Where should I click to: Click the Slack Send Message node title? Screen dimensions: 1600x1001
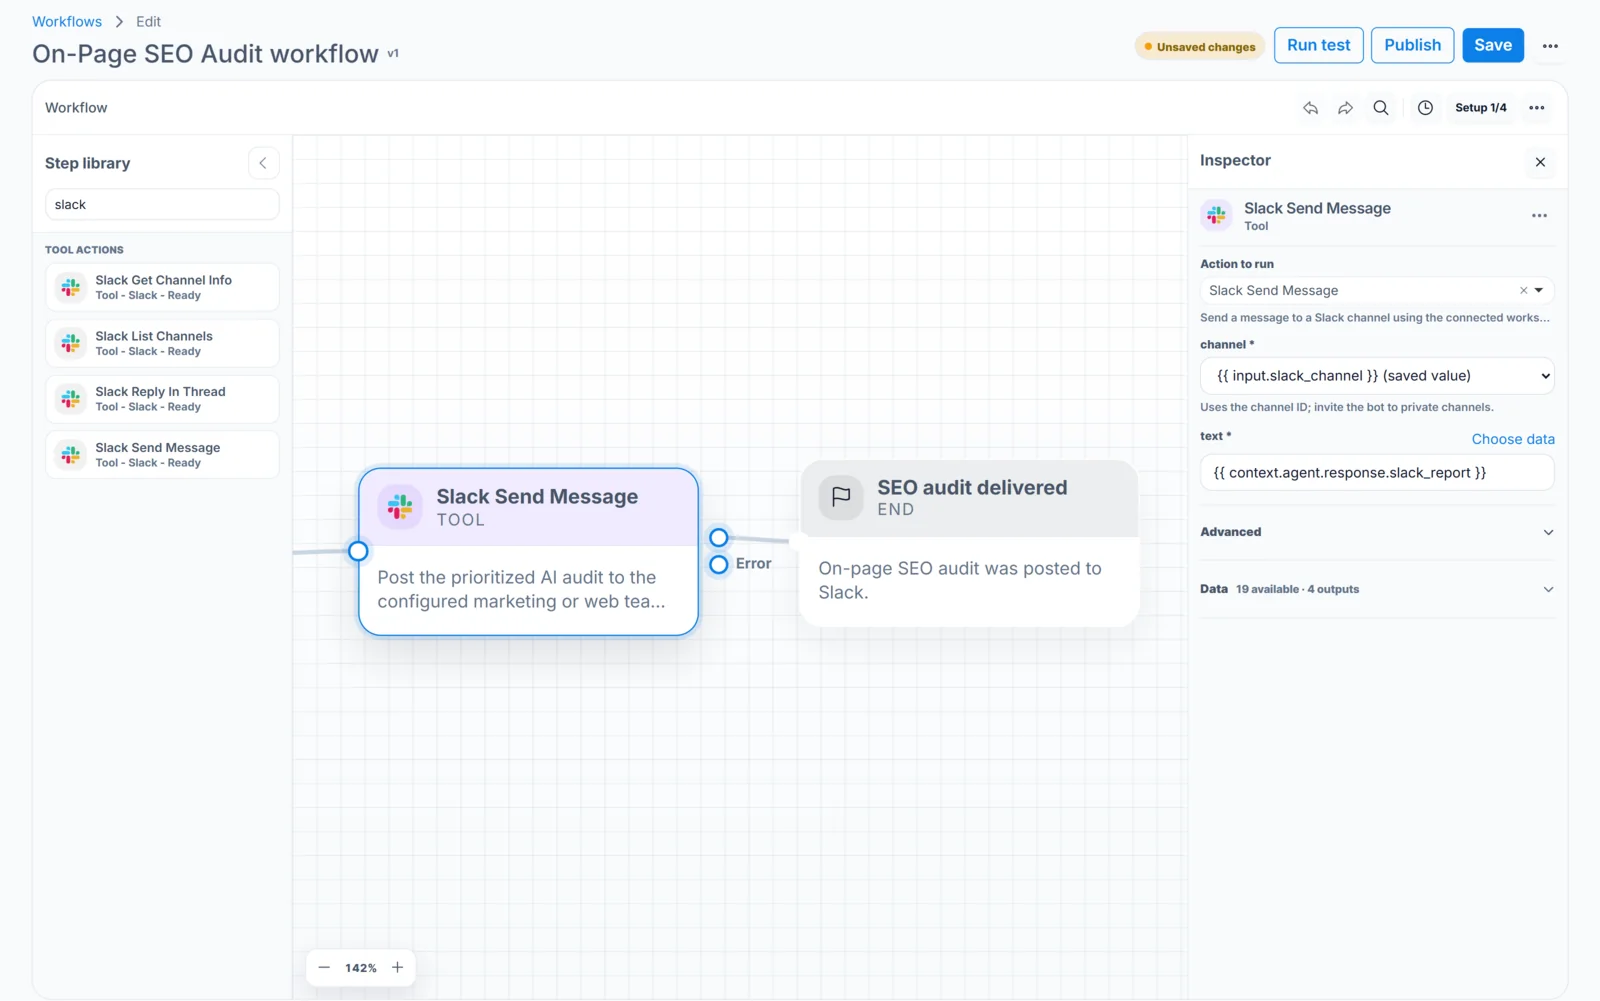537,497
